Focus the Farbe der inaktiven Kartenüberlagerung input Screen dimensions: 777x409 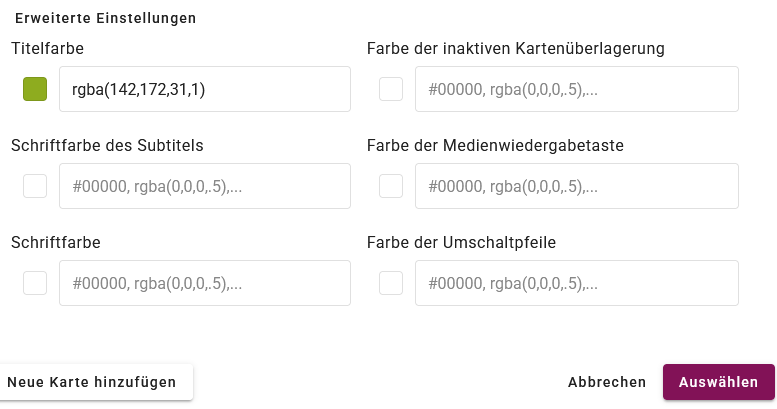(576, 89)
